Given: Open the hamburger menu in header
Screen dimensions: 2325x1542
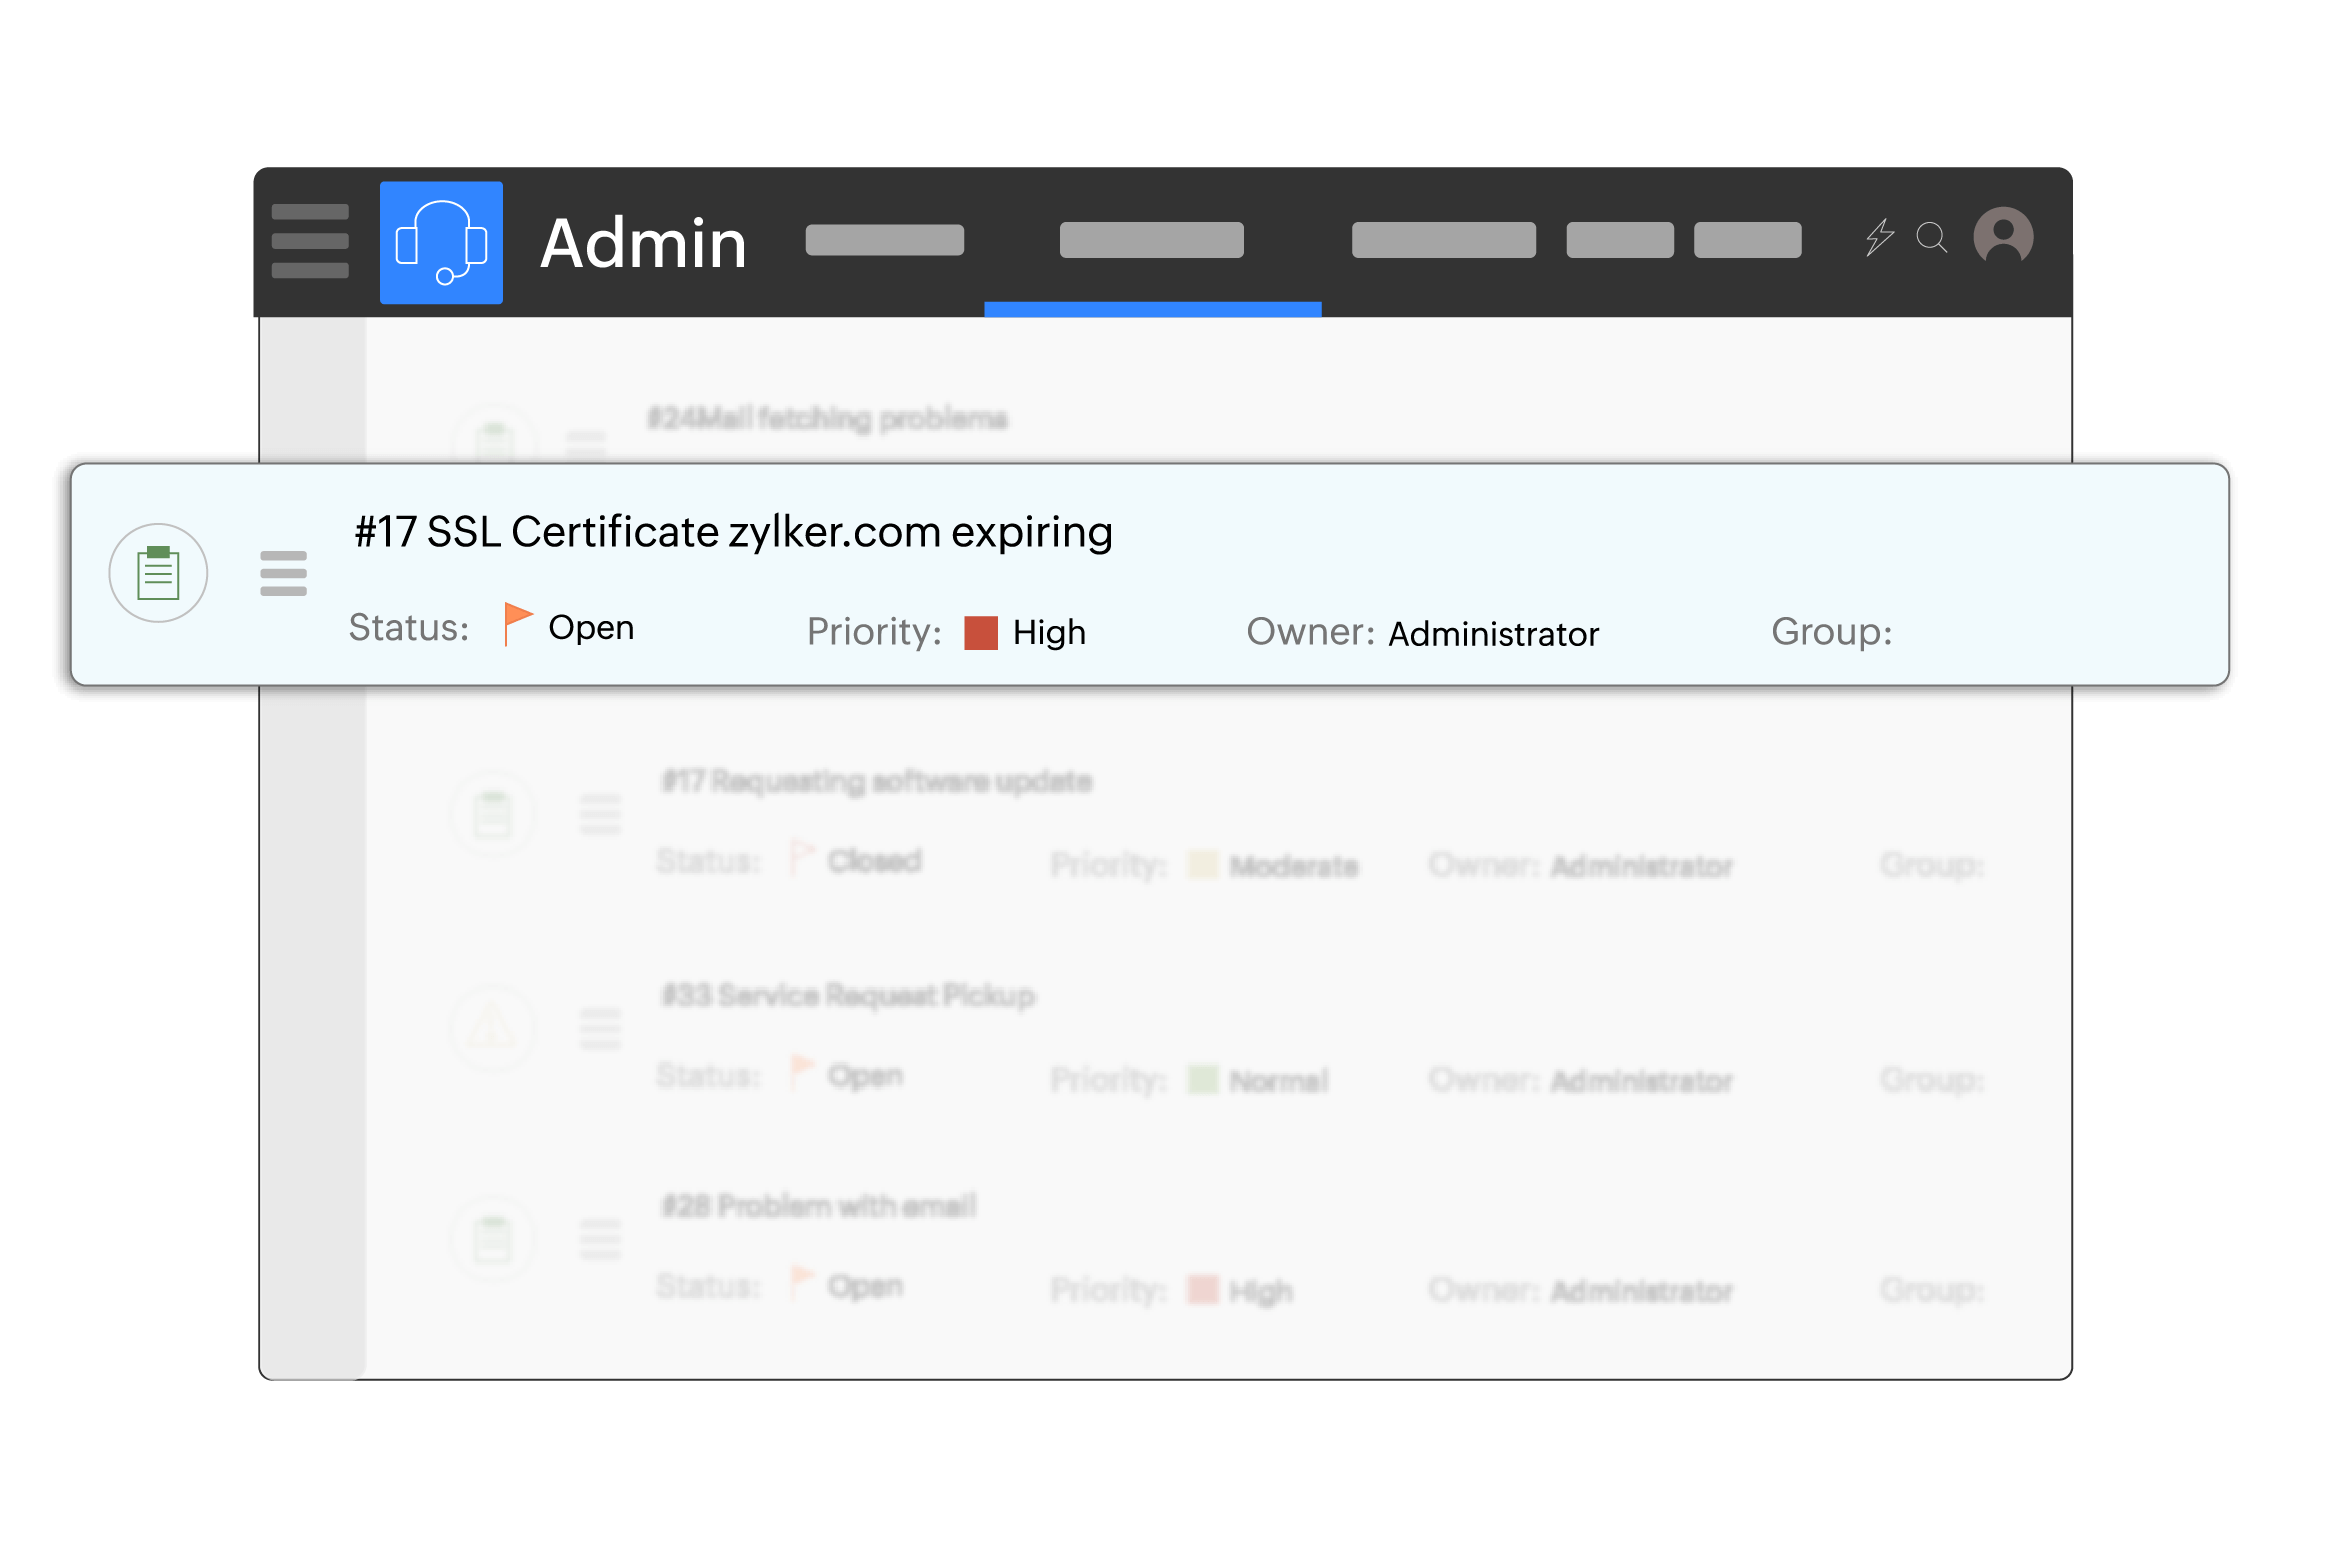Looking at the screenshot, I should [310, 241].
